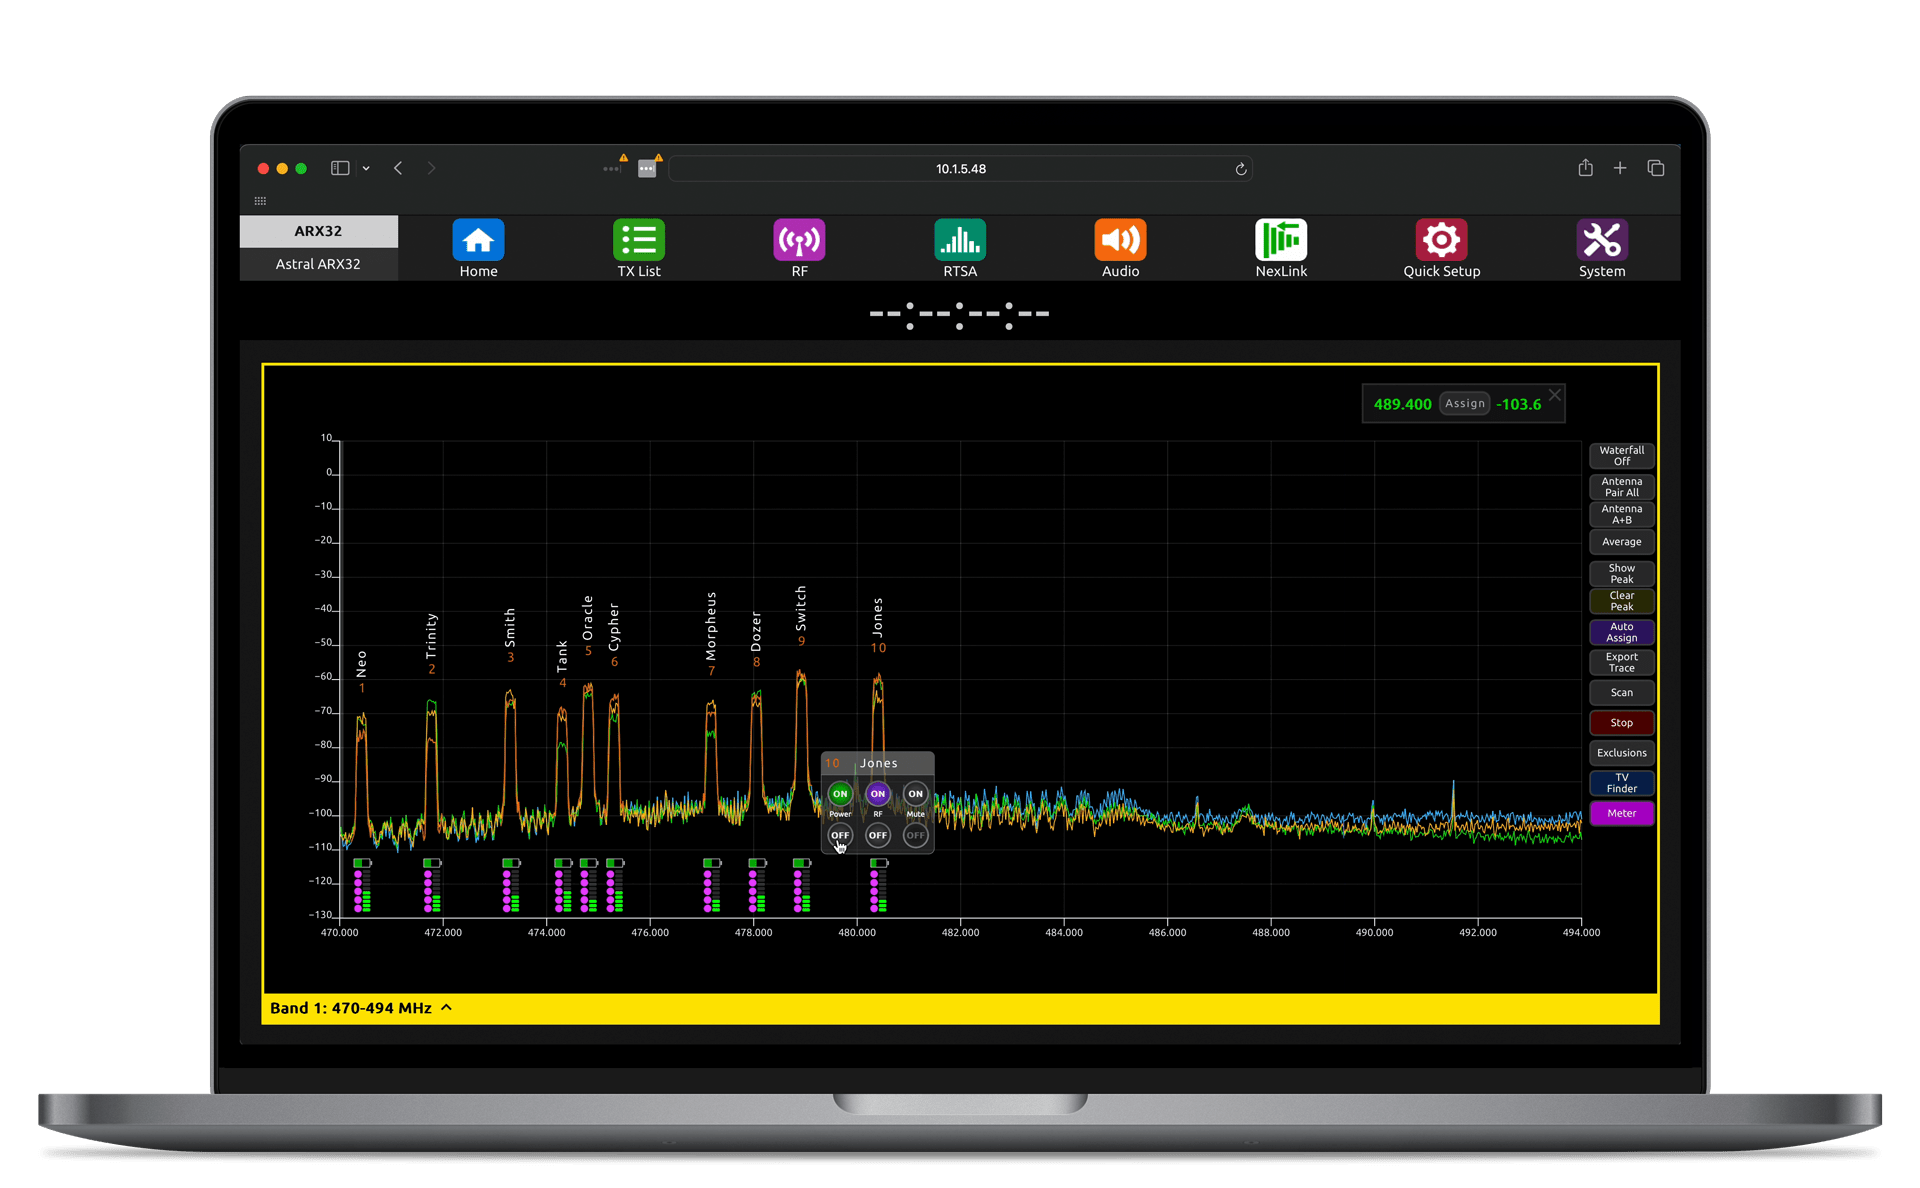The height and width of the screenshot is (1188, 1920).
Task: Open the TX List view
Action: [639, 241]
